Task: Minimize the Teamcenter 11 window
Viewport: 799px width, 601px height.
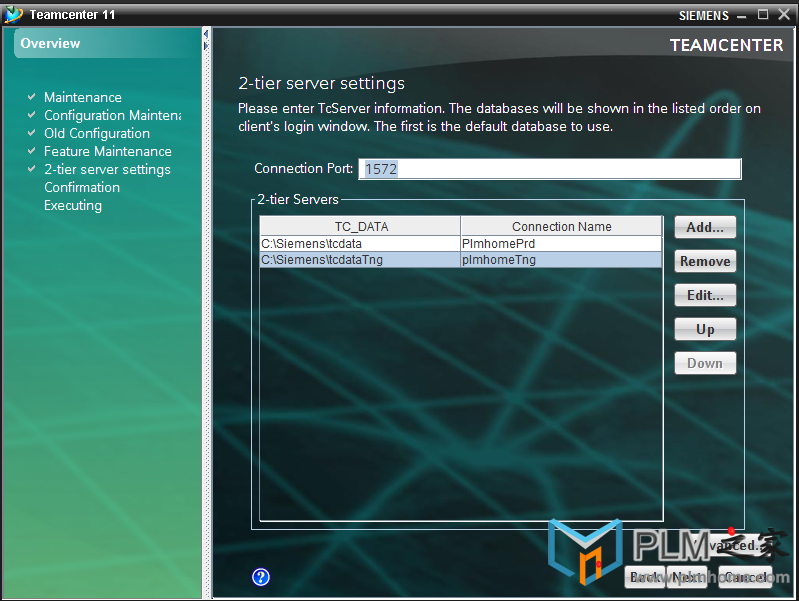Action: click(742, 15)
